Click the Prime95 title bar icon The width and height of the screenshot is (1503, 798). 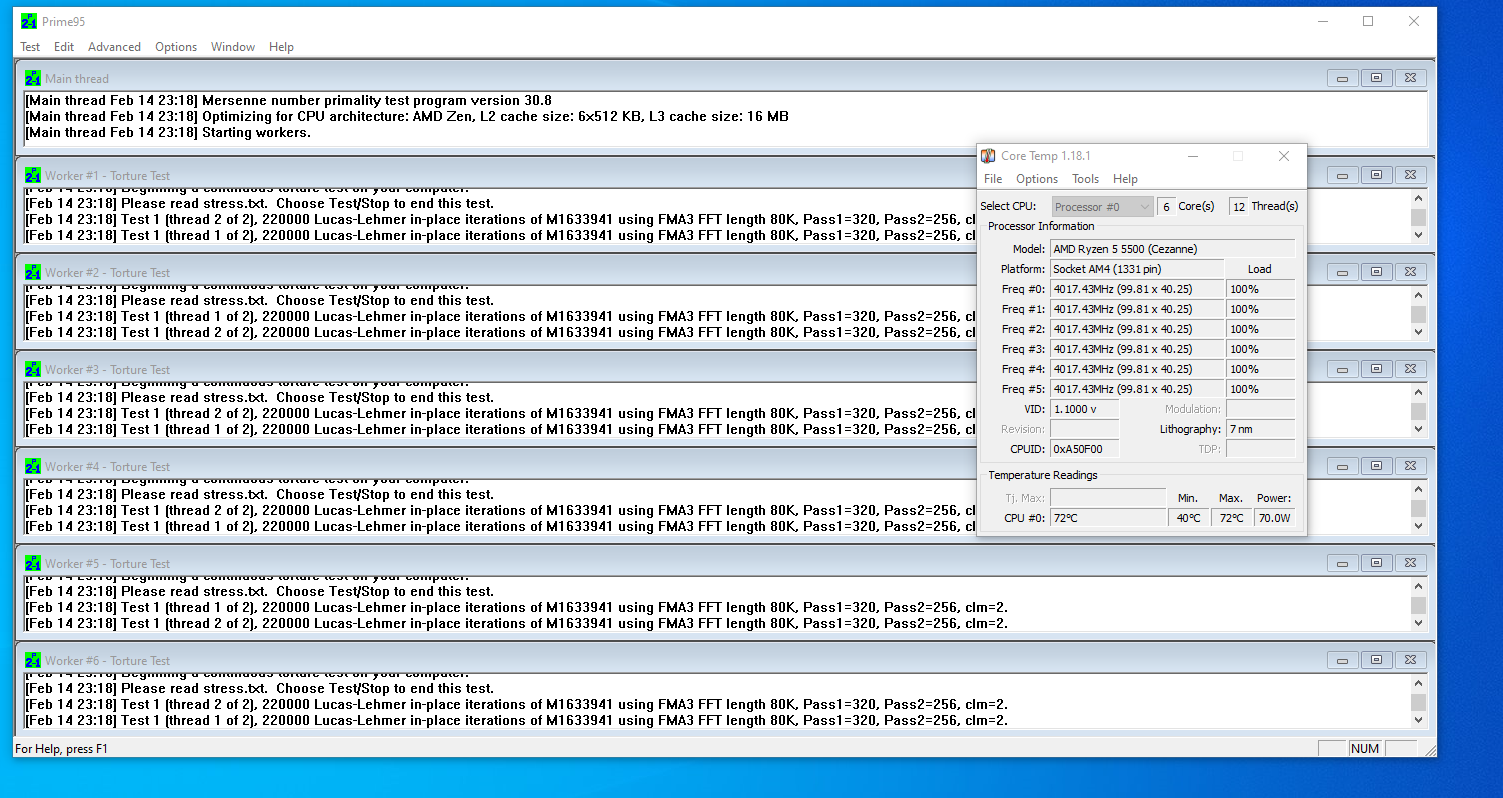pos(29,21)
